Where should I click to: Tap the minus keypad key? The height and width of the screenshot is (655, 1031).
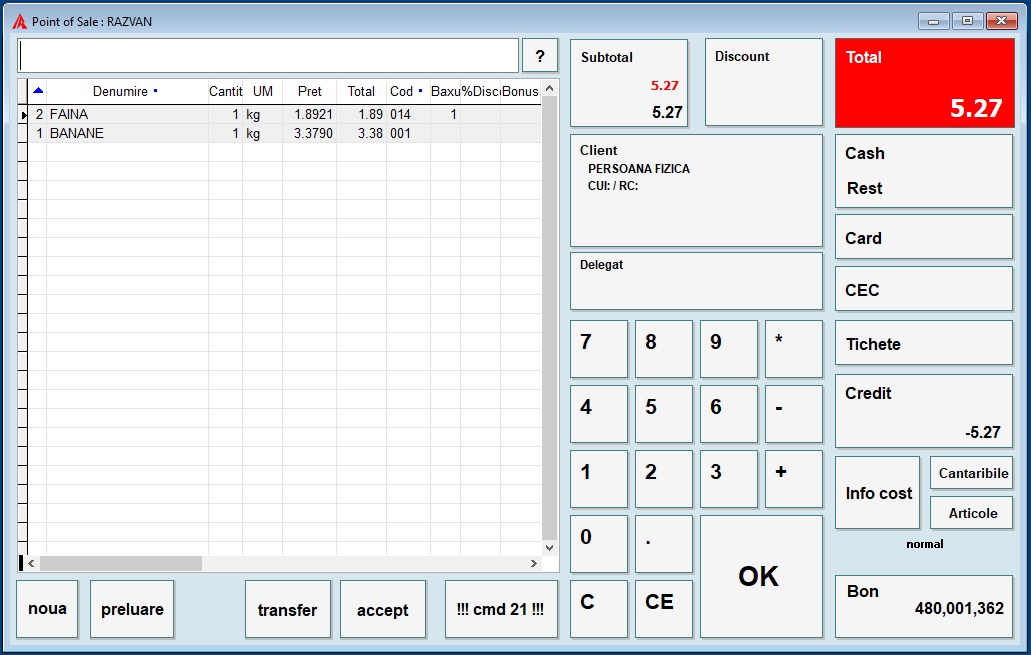(x=794, y=414)
